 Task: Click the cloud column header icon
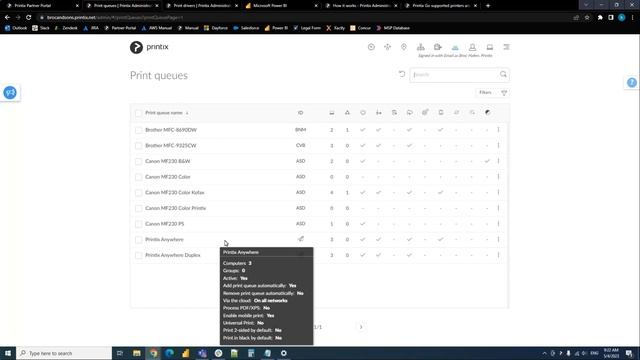[x=409, y=113]
